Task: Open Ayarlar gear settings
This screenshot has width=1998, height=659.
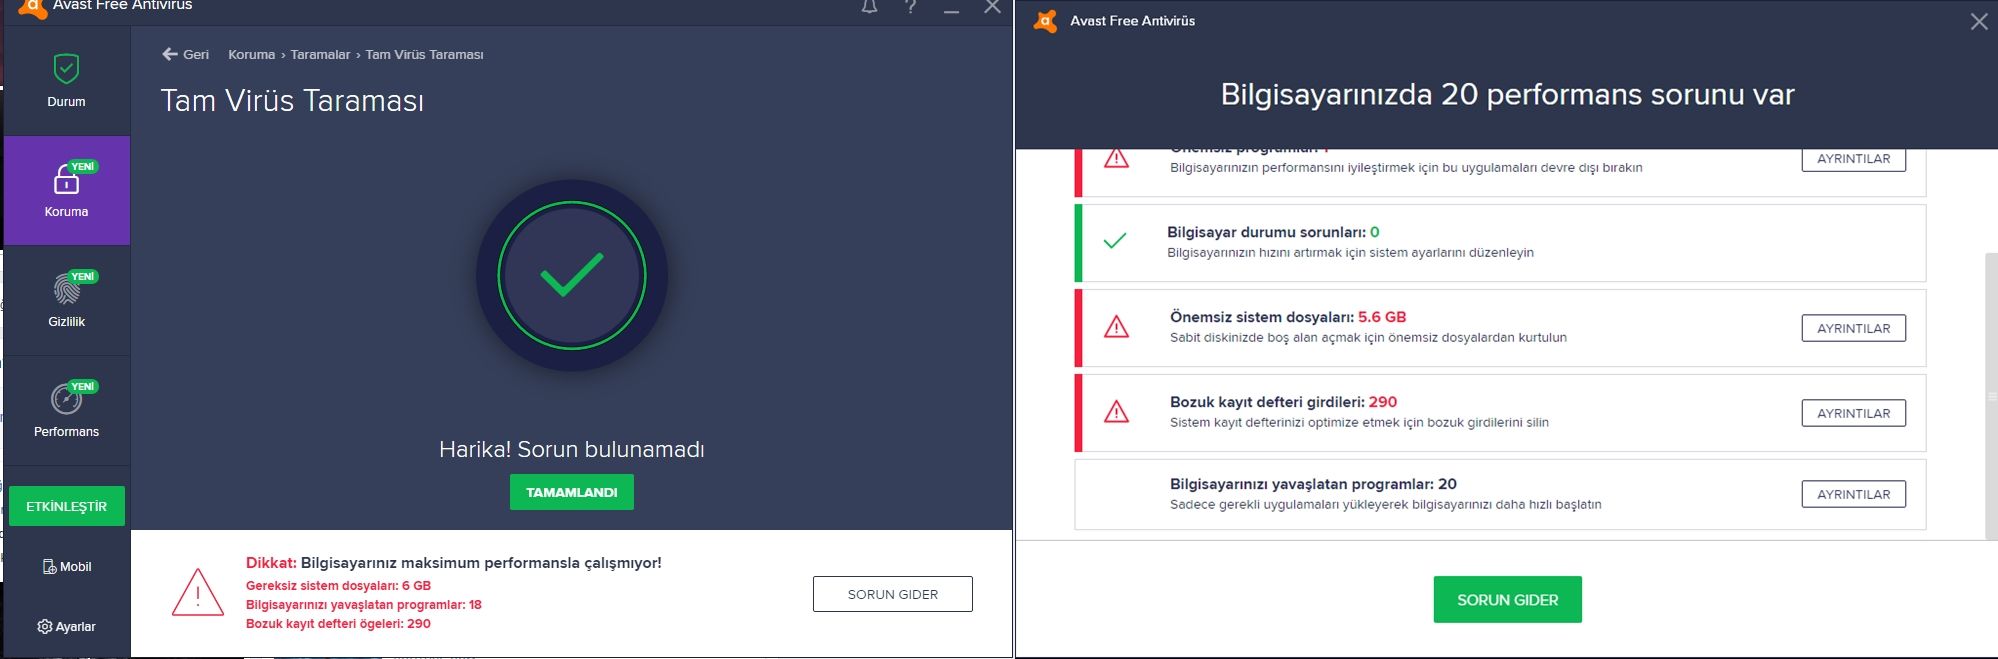Action: click(x=66, y=626)
